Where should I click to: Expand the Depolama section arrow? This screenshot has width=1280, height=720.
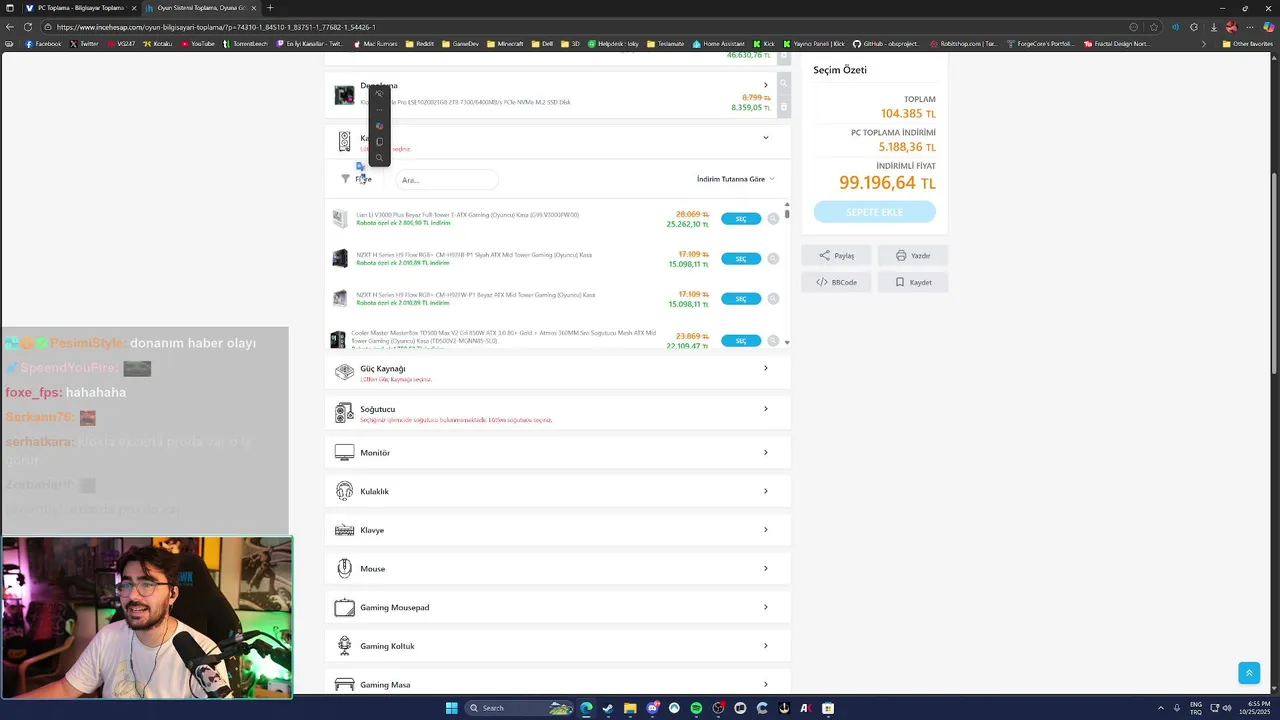coord(766,85)
